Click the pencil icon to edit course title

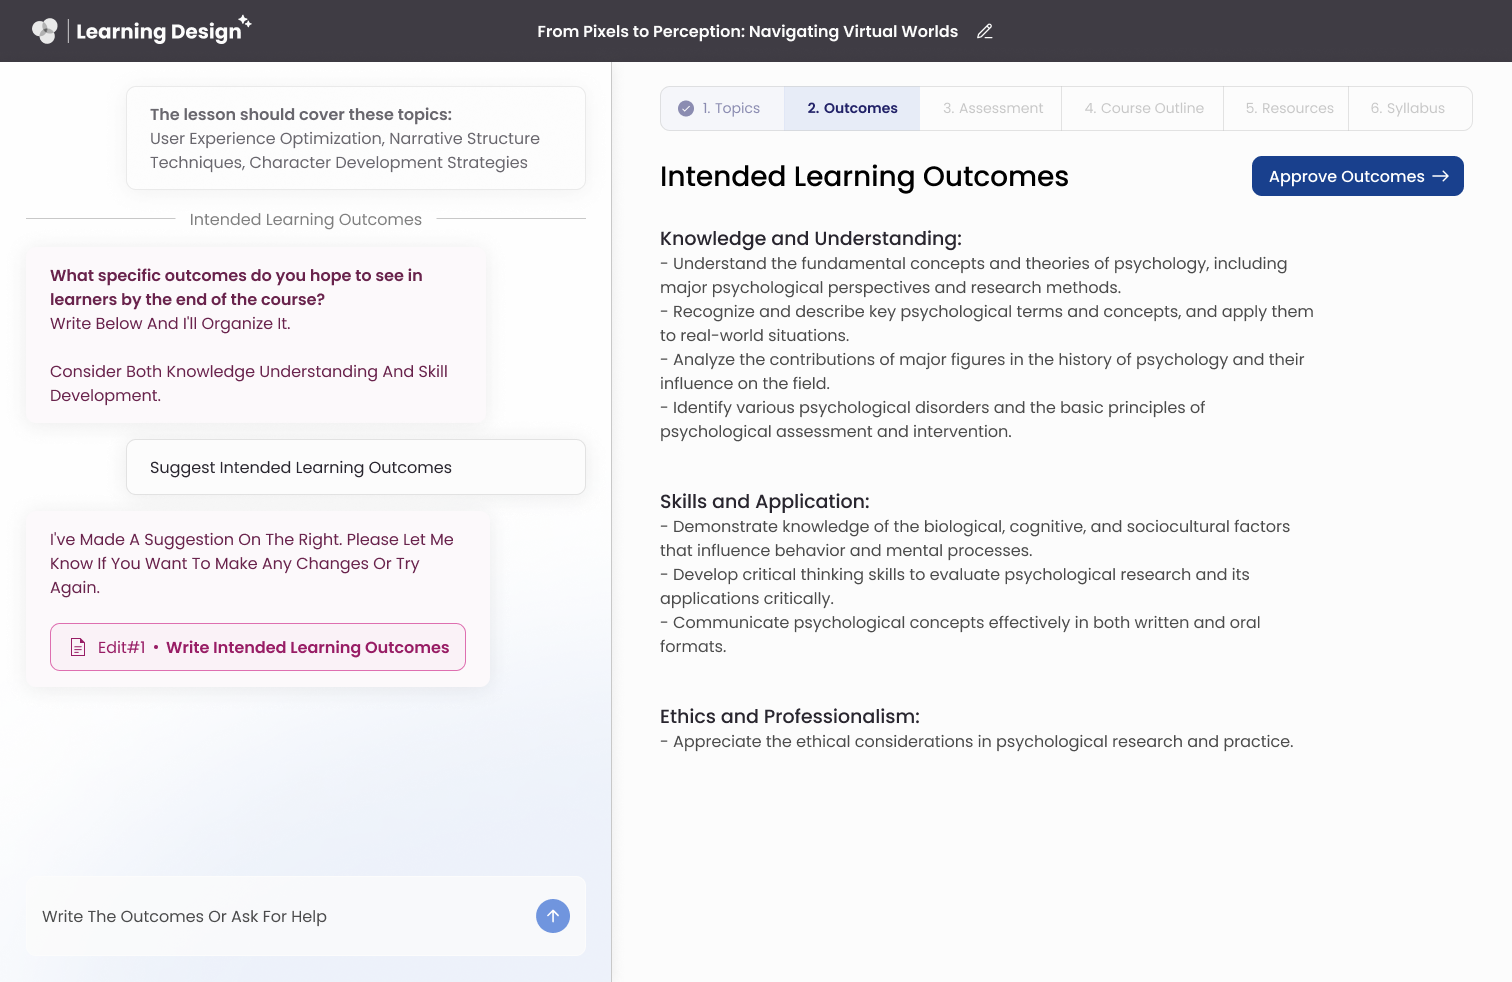(984, 31)
